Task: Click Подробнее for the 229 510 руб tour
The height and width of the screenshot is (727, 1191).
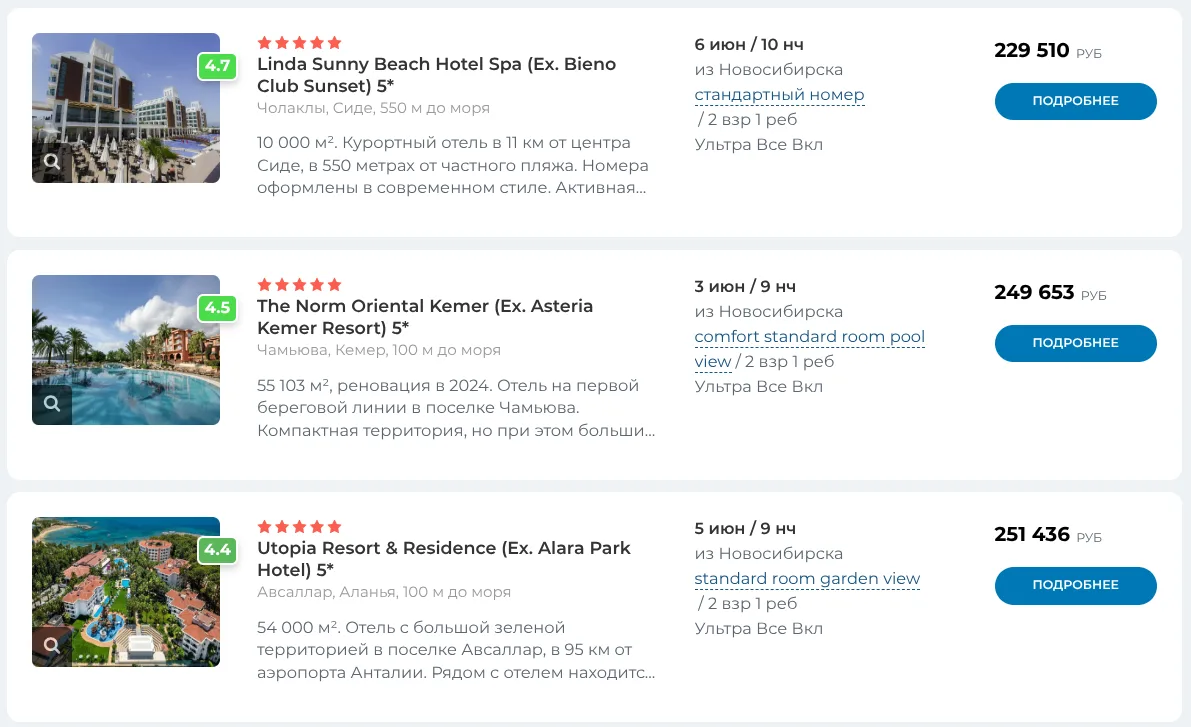Action: click(1076, 101)
